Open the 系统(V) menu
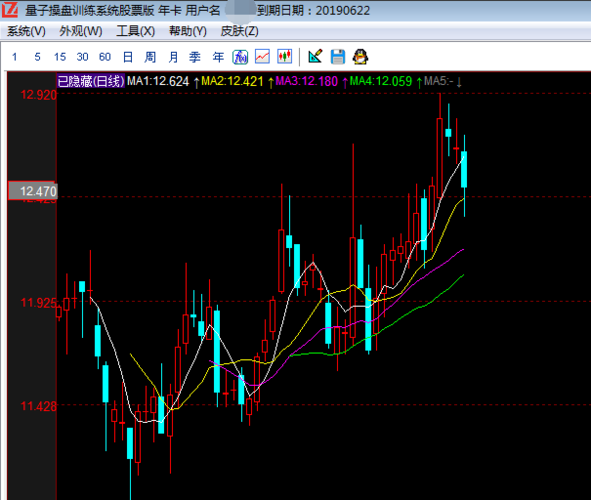 coord(26,31)
